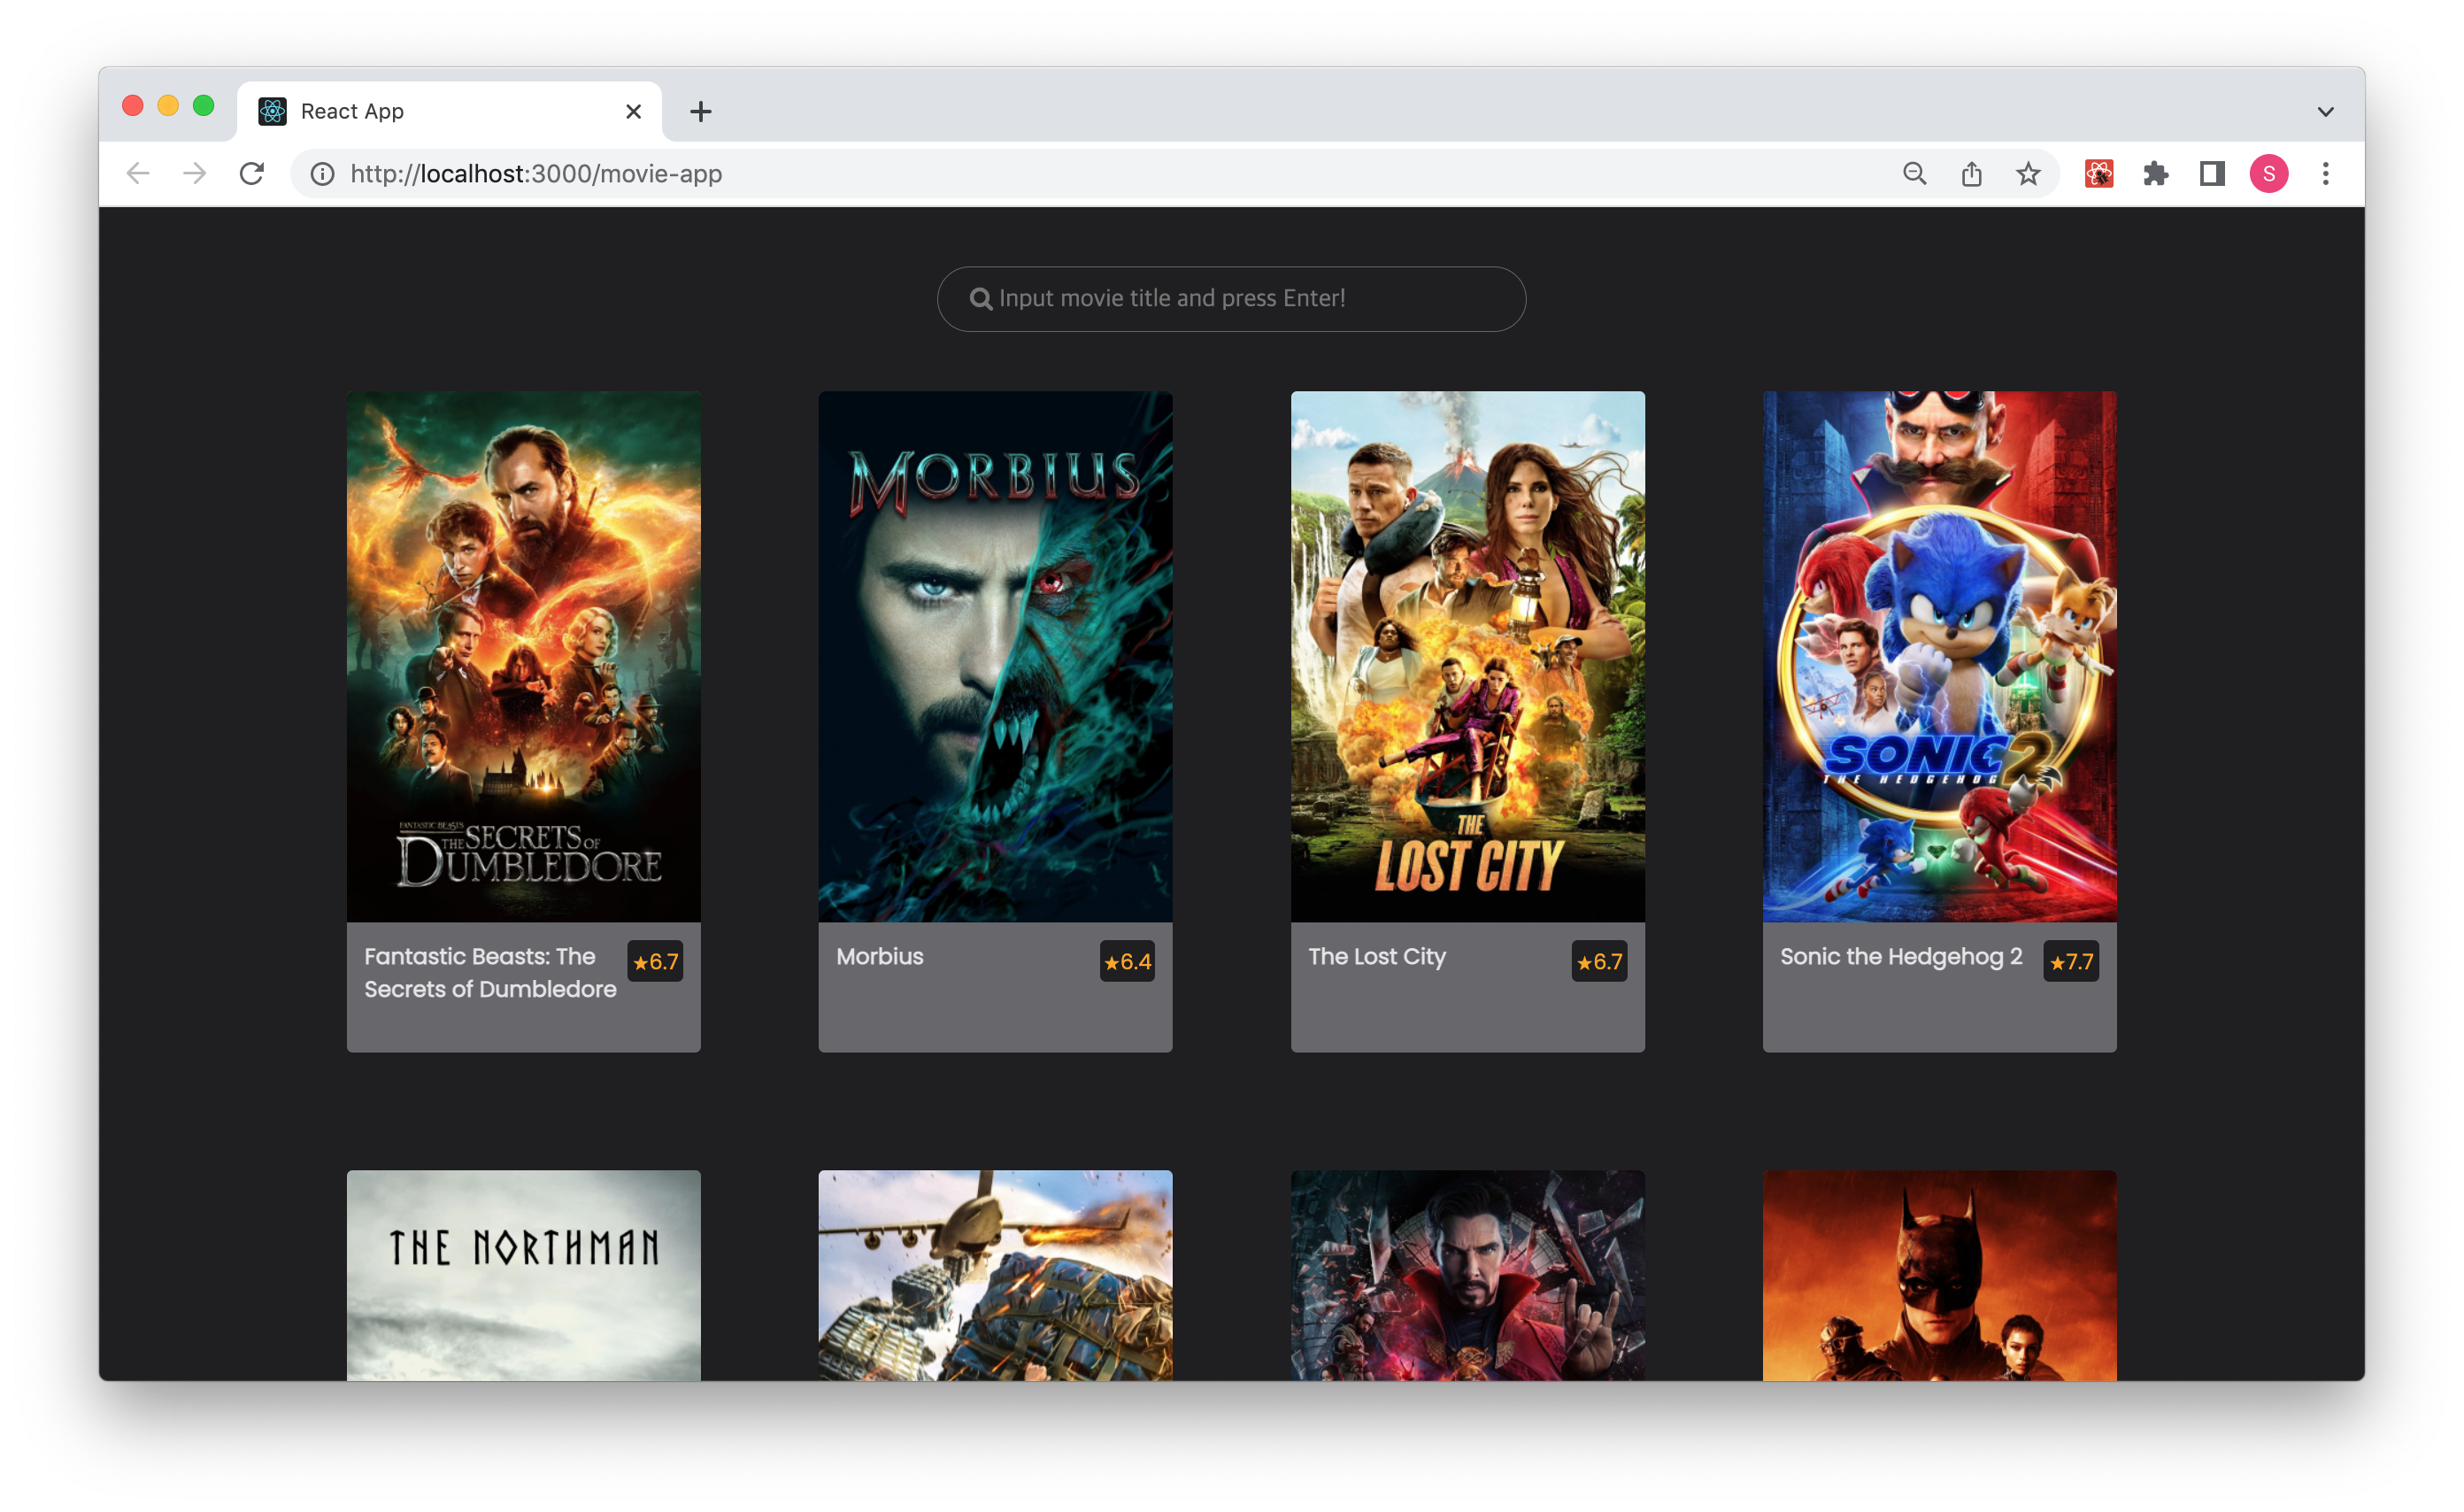This screenshot has width=2464, height=1512.
Task: Close the React App tab
Action: [633, 111]
